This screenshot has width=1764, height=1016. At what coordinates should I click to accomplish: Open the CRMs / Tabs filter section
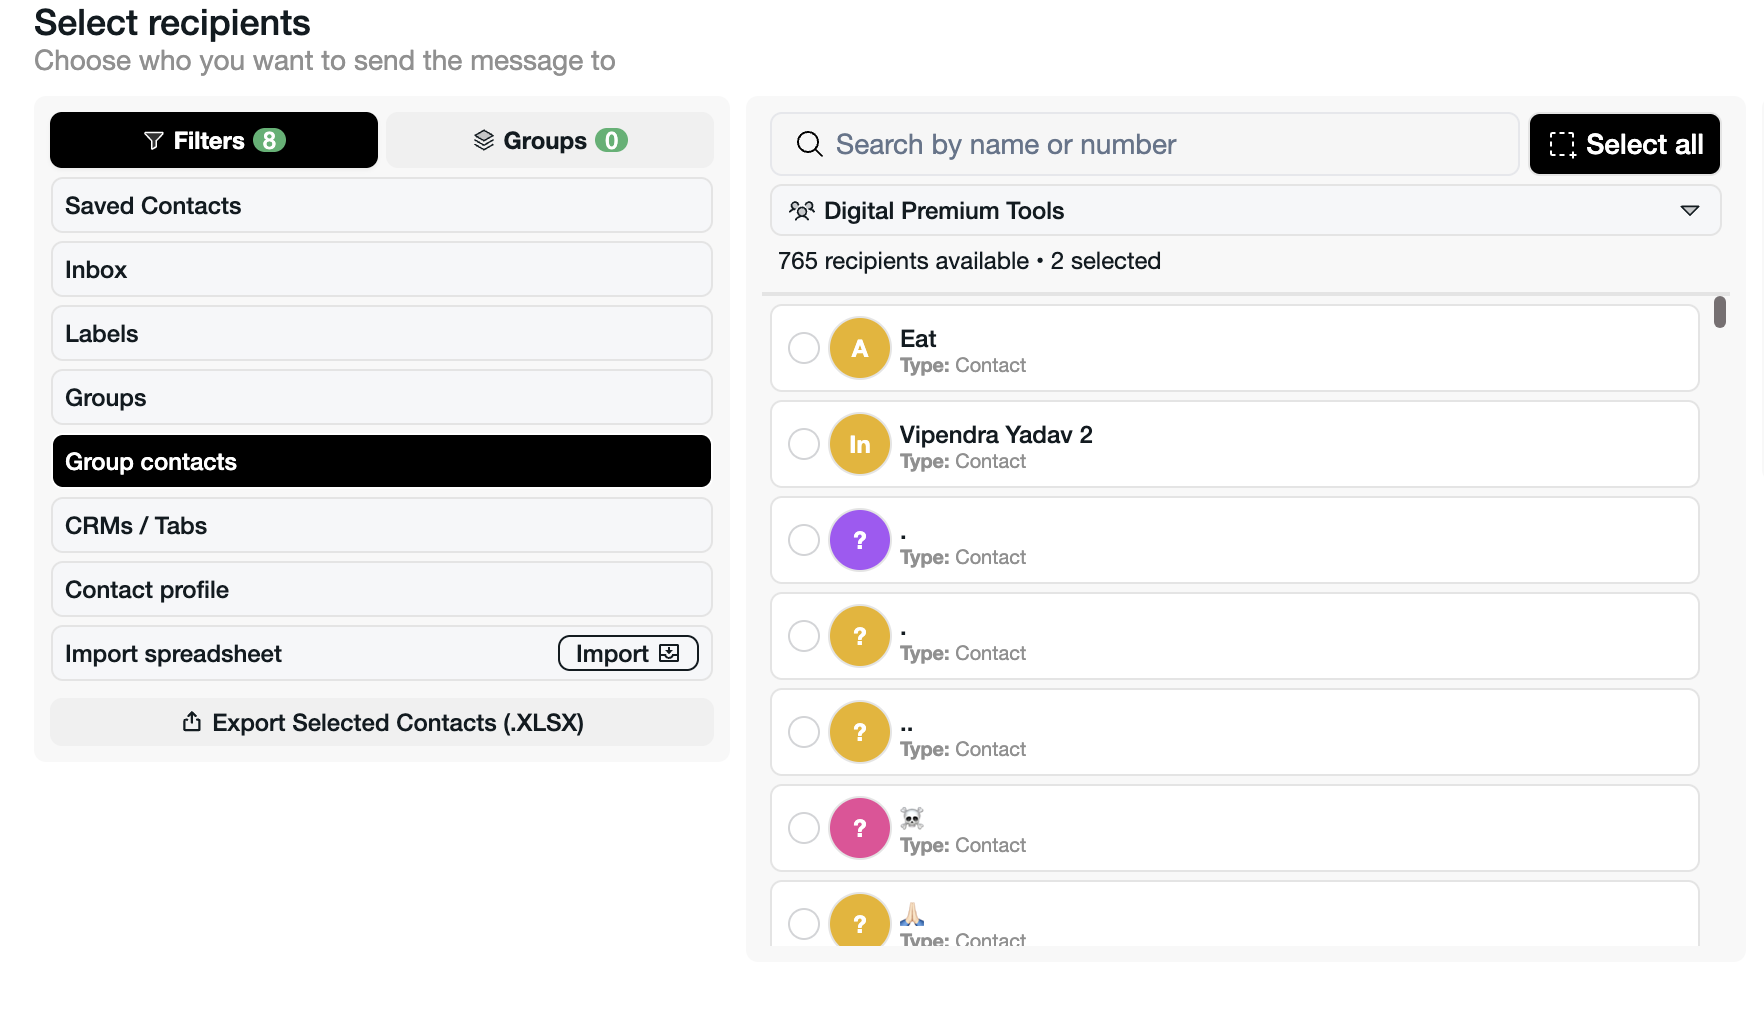tap(381, 526)
